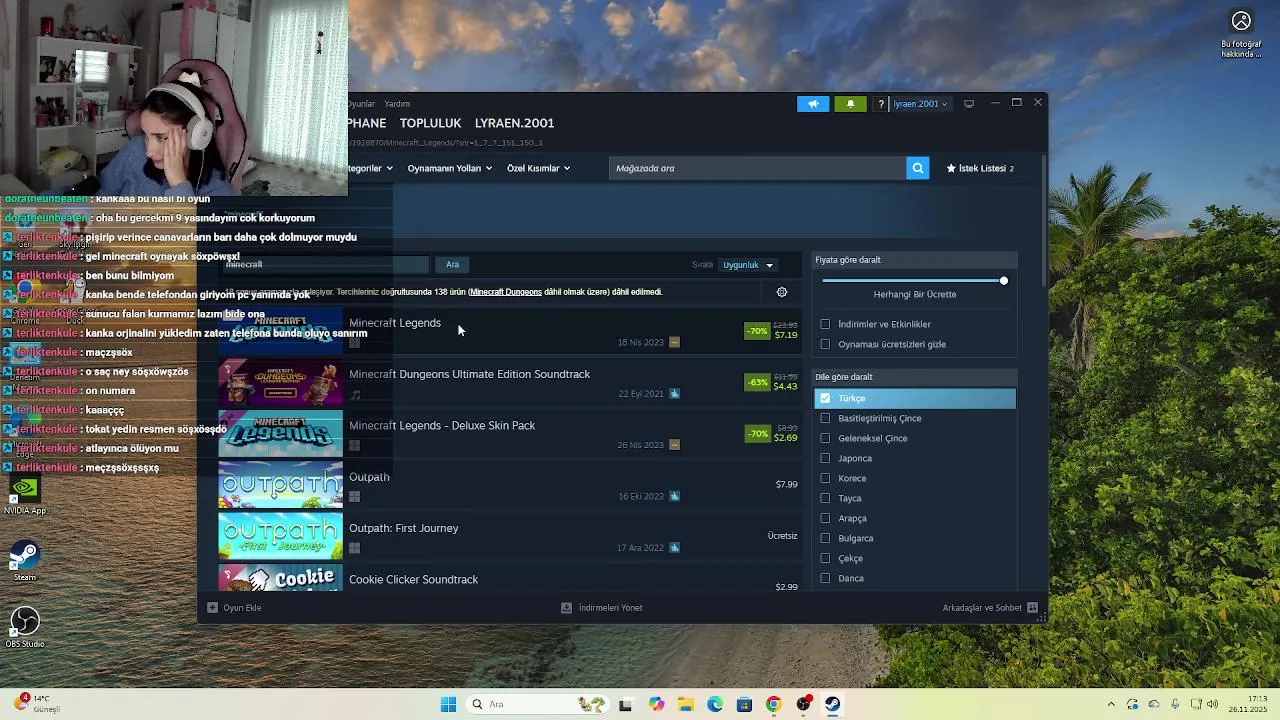Check the Korece language filter
Image resolution: width=1280 pixels, height=720 pixels.
click(825, 478)
